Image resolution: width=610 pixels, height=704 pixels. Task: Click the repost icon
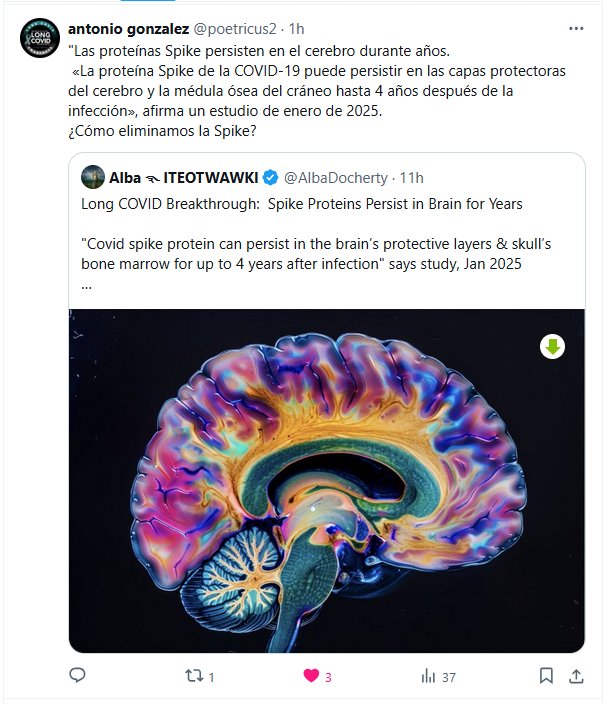pyautogui.click(x=194, y=675)
